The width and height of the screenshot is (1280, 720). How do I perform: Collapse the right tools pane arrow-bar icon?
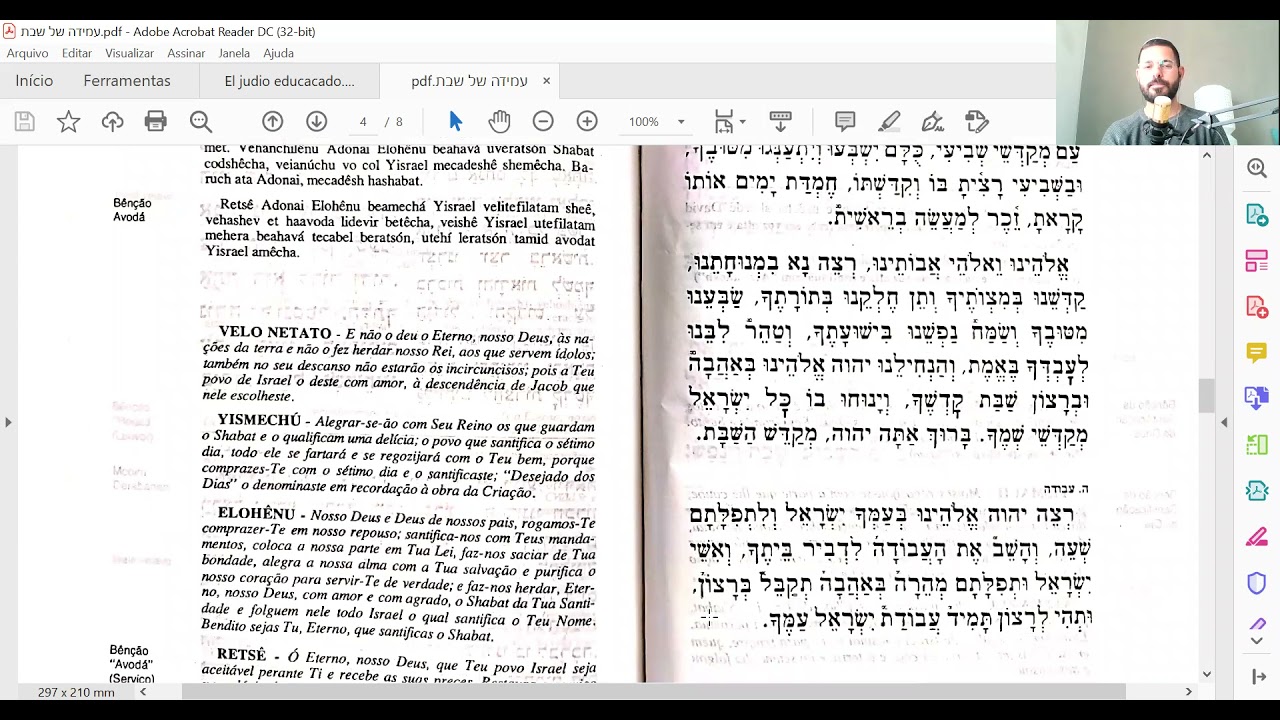tap(1258, 677)
